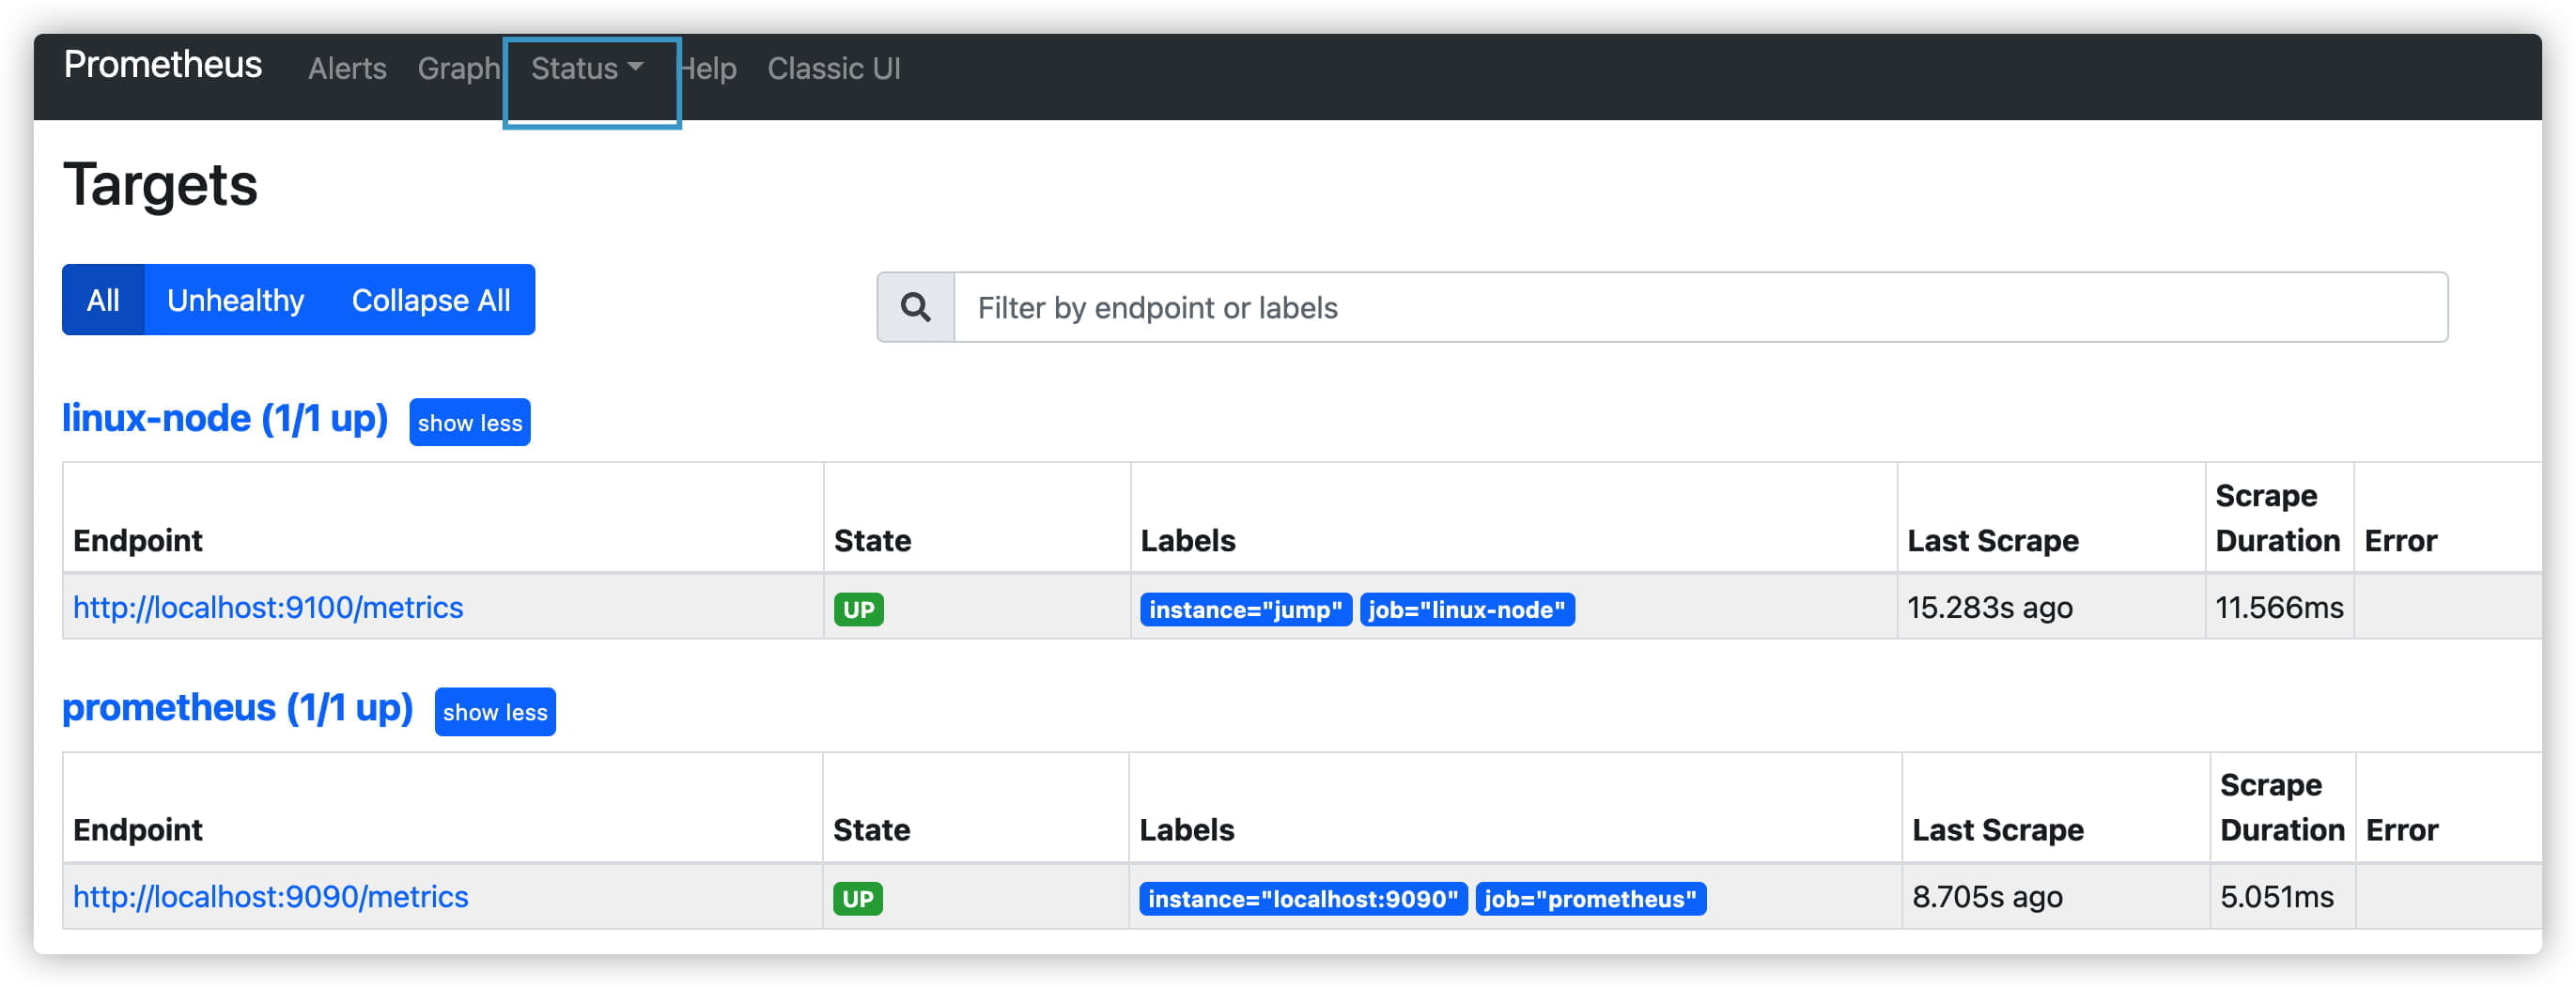Click the UP state badge for localhost:9100

pos(859,609)
